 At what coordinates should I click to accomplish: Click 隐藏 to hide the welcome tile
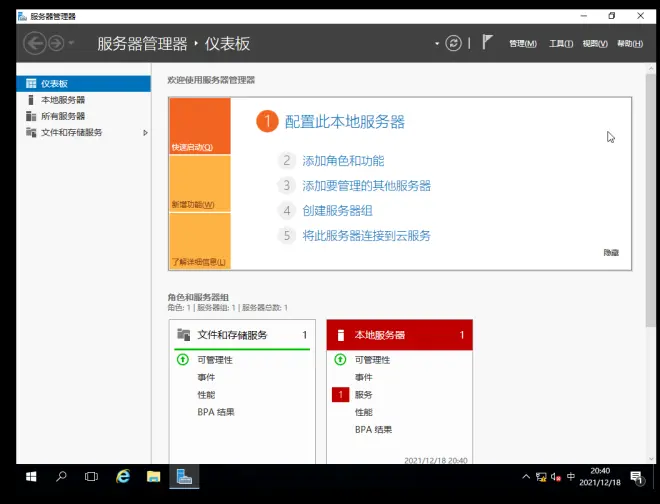point(611,253)
